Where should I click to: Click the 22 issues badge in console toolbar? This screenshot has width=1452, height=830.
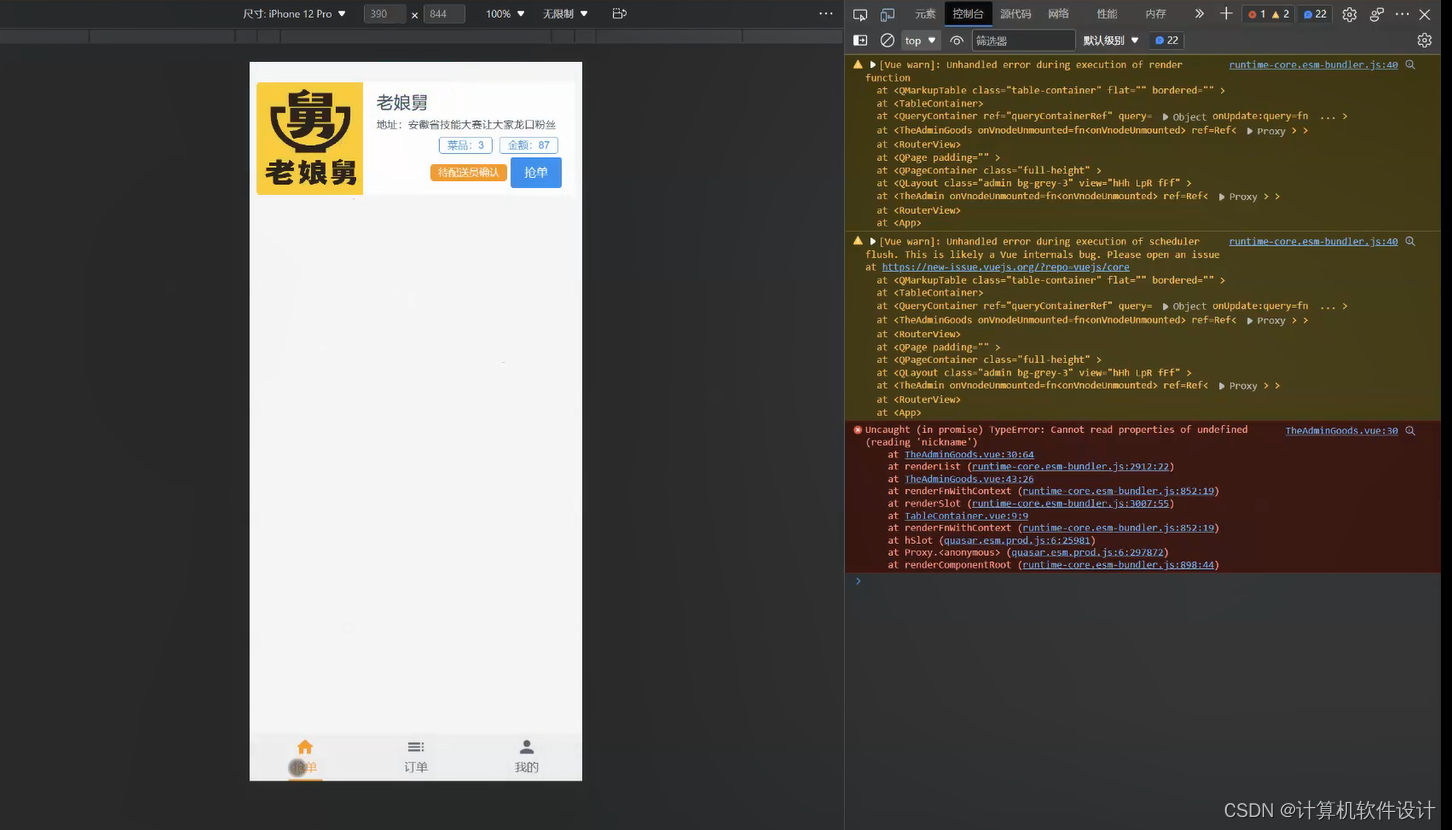point(1166,40)
